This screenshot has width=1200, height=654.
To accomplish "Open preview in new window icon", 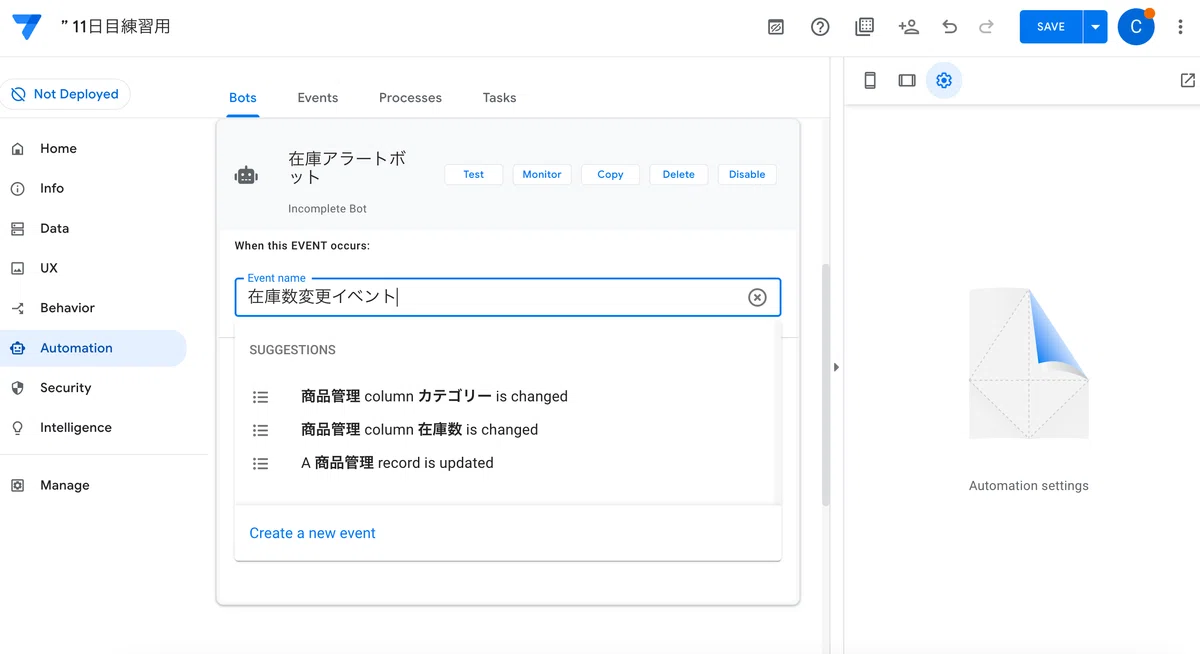I will click(1188, 80).
